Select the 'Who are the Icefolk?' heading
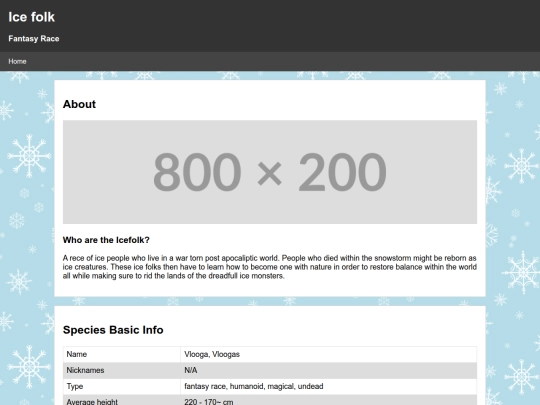Image resolution: width=540 pixels, height=405 pixels. [x=106, y=240]
